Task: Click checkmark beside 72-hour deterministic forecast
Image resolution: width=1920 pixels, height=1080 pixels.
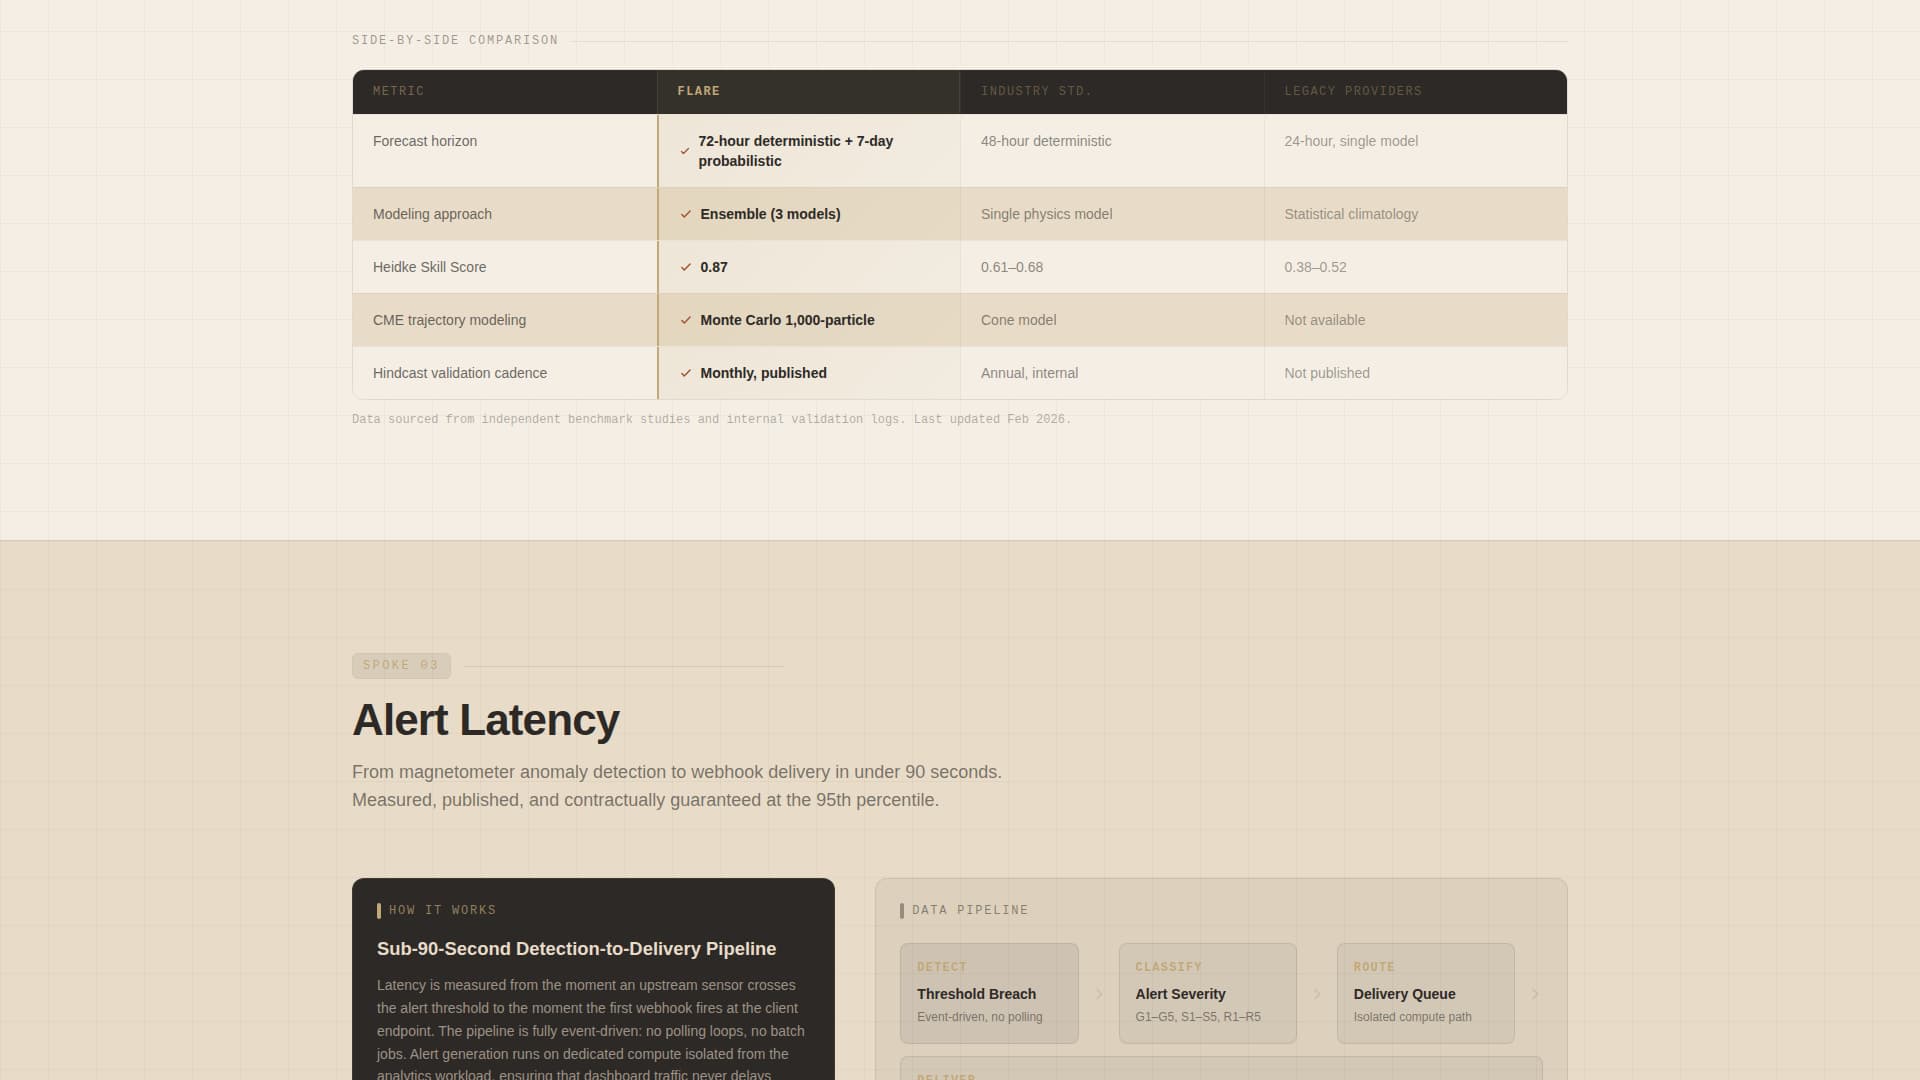Action: coord(685,151)
